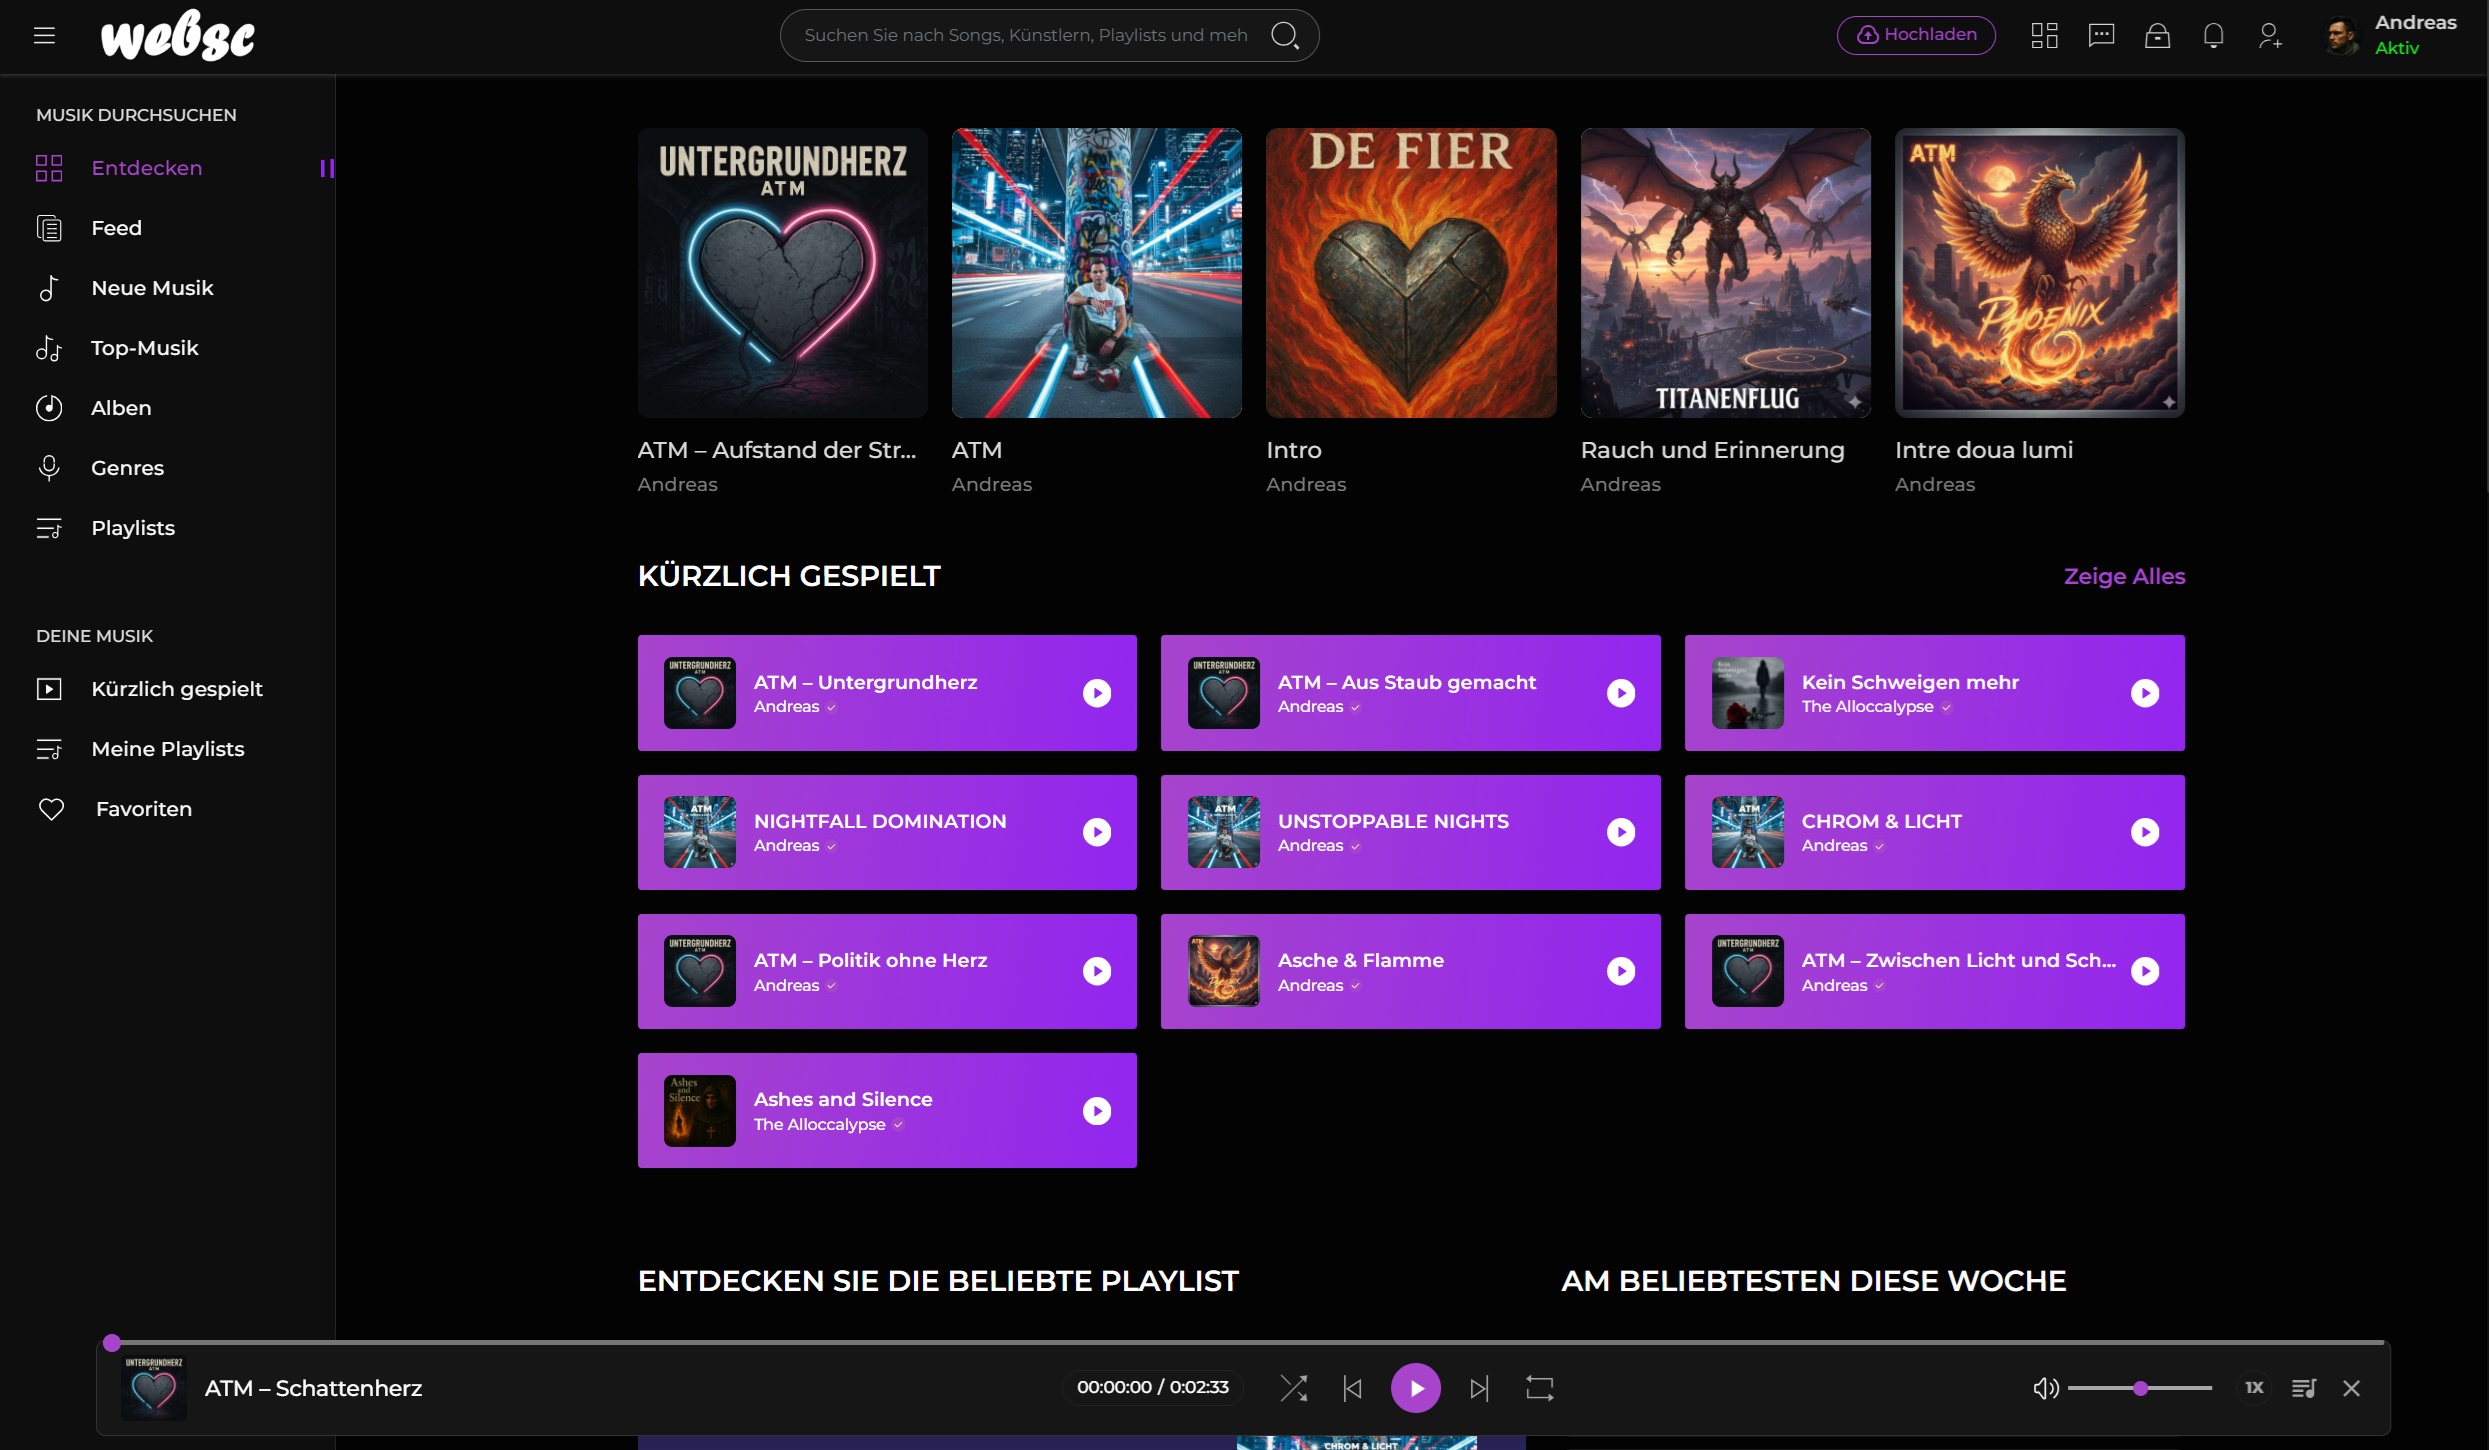Image resolution: width=2489 pixels, height=1450 pixels.
Task: Open the dashboard grid icon
Action: pyautogui.click(x=2045, y=35)
